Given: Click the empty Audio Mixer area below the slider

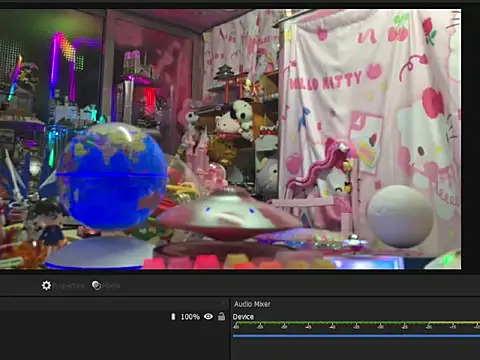Looking at the screenshot, I should click(356, 349).
